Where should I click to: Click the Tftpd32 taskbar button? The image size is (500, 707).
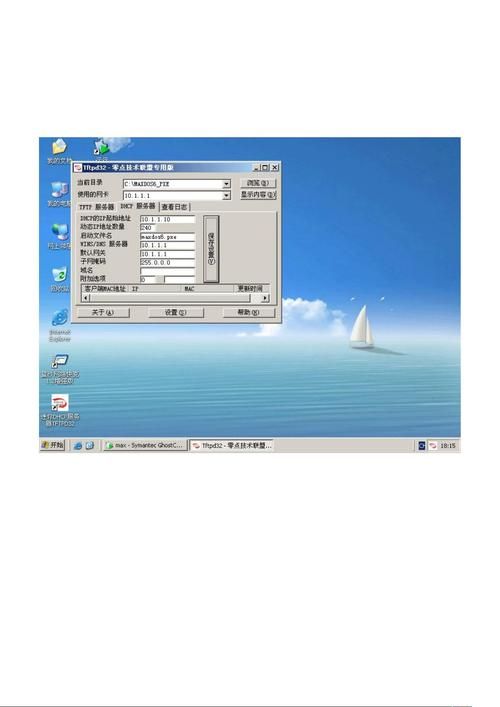coord(231,445)
